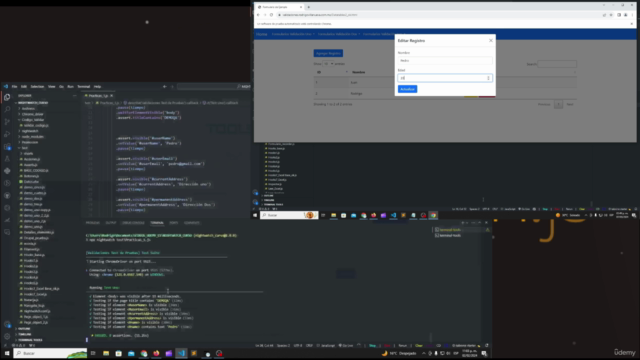Switch to the DEBUG CONSOLE panel tab
The height and width of the screenshot is (360, 640).
(133, 223)
